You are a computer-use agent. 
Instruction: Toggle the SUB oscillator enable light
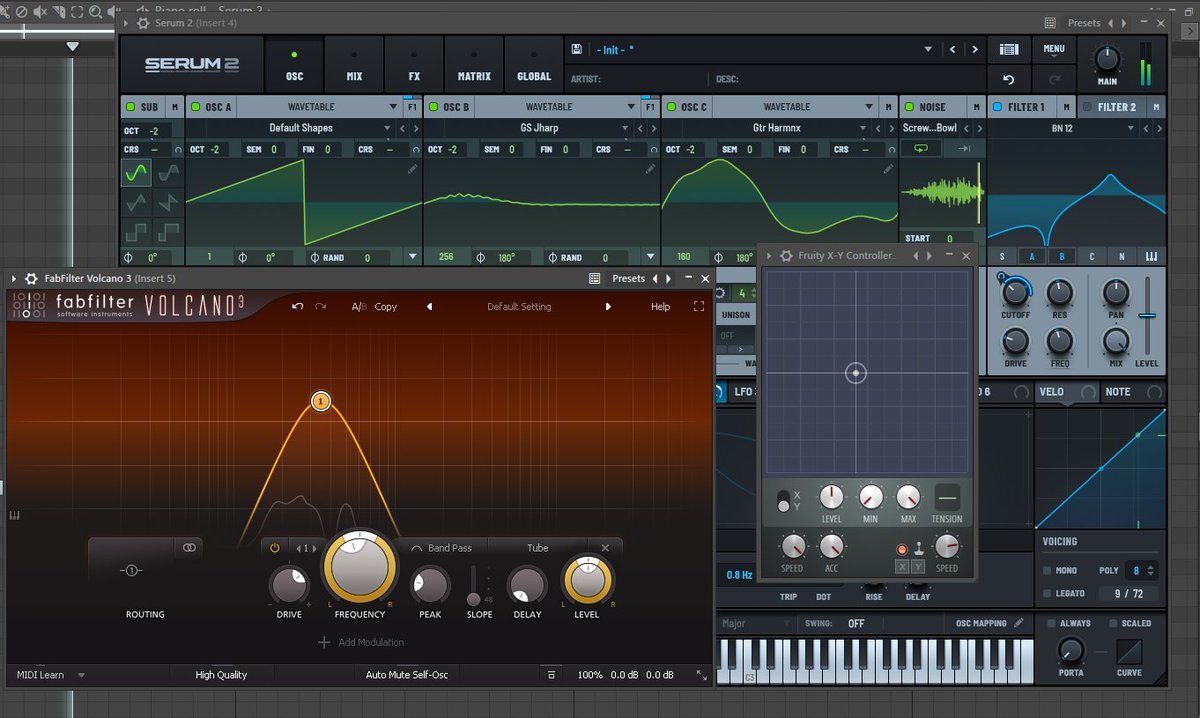pyautogui.click(x=130, y=107)
